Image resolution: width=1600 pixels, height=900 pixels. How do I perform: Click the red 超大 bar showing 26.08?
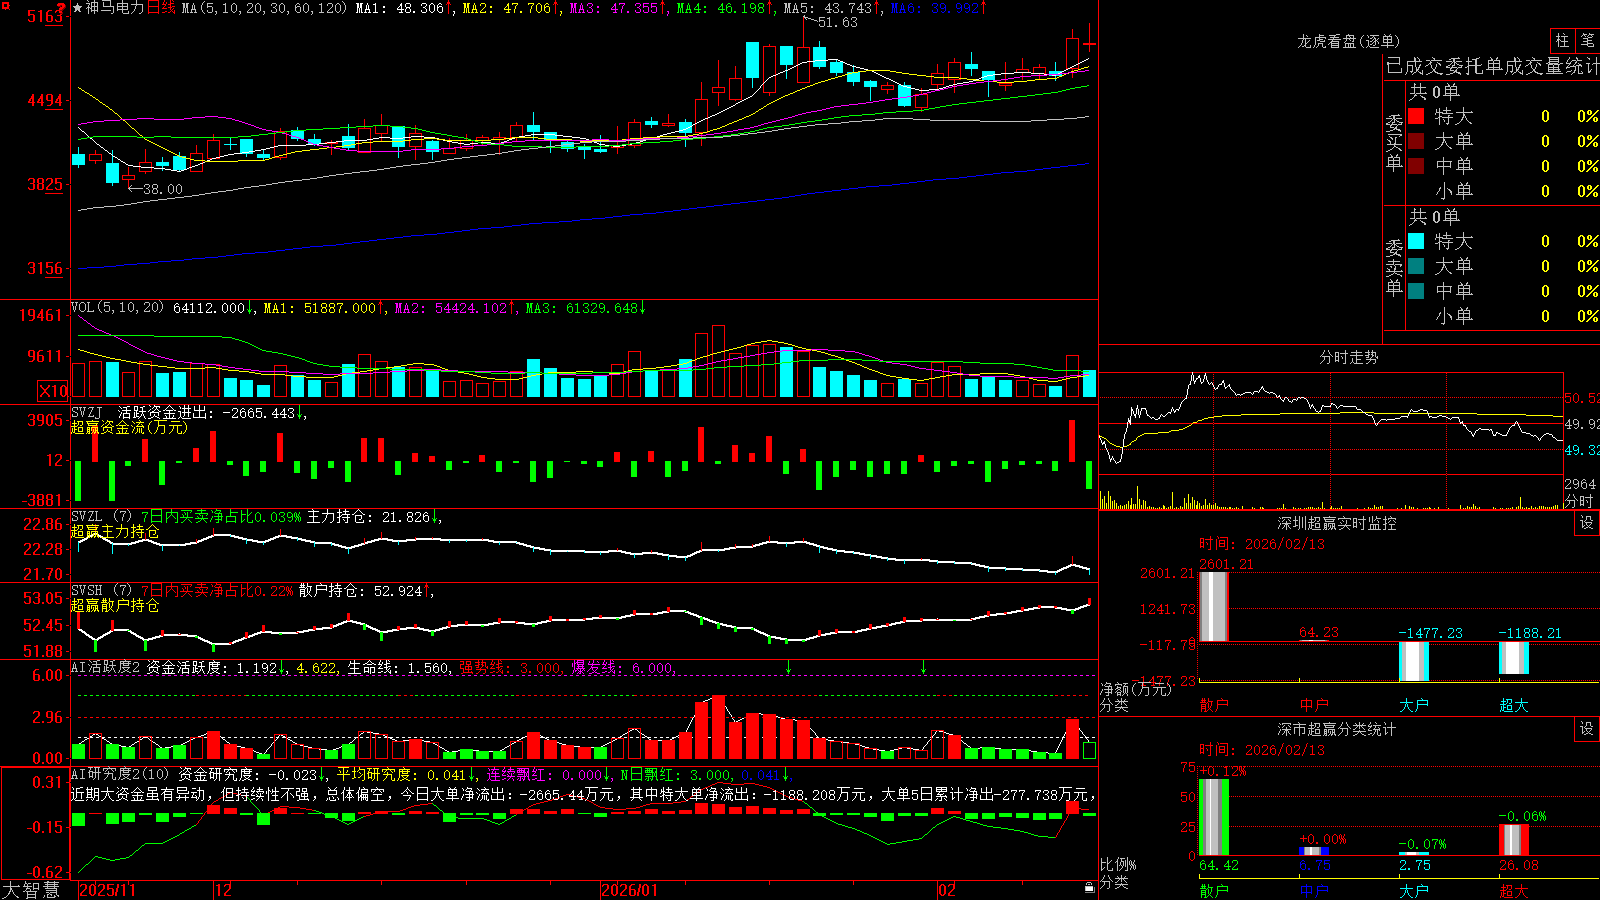1513,840
